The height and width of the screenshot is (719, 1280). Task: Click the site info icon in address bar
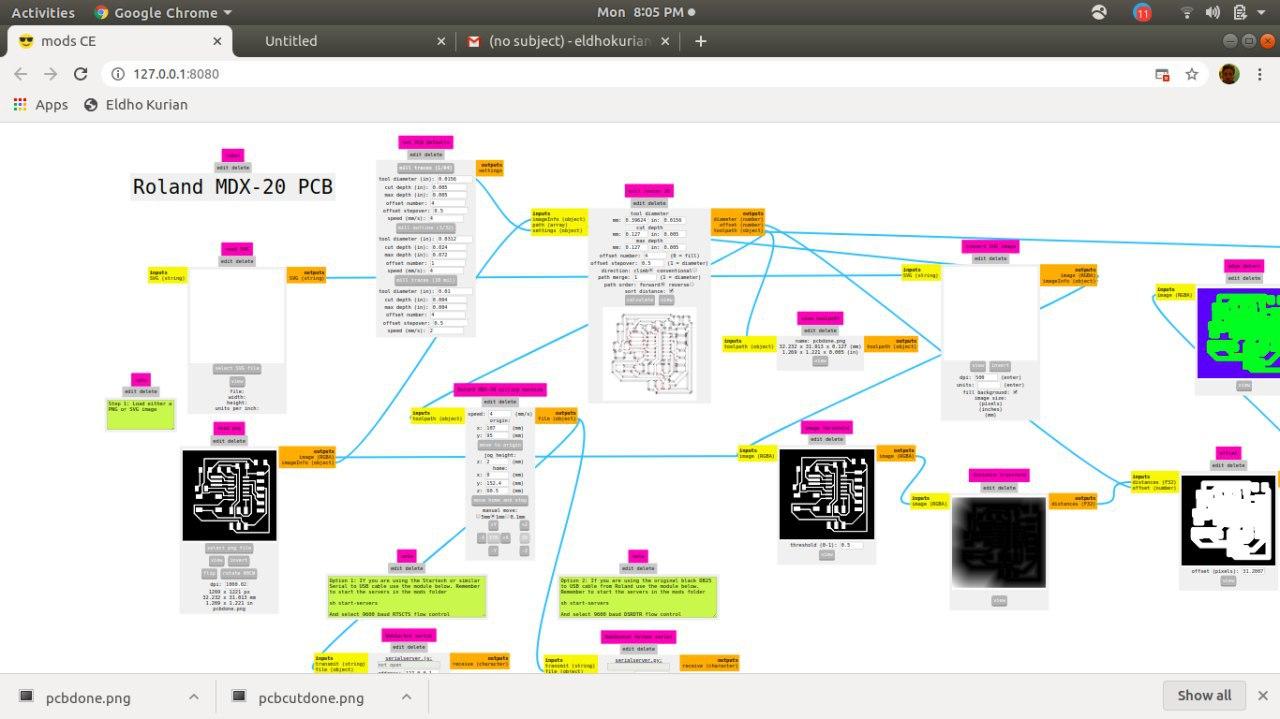(x=117, y=74)
